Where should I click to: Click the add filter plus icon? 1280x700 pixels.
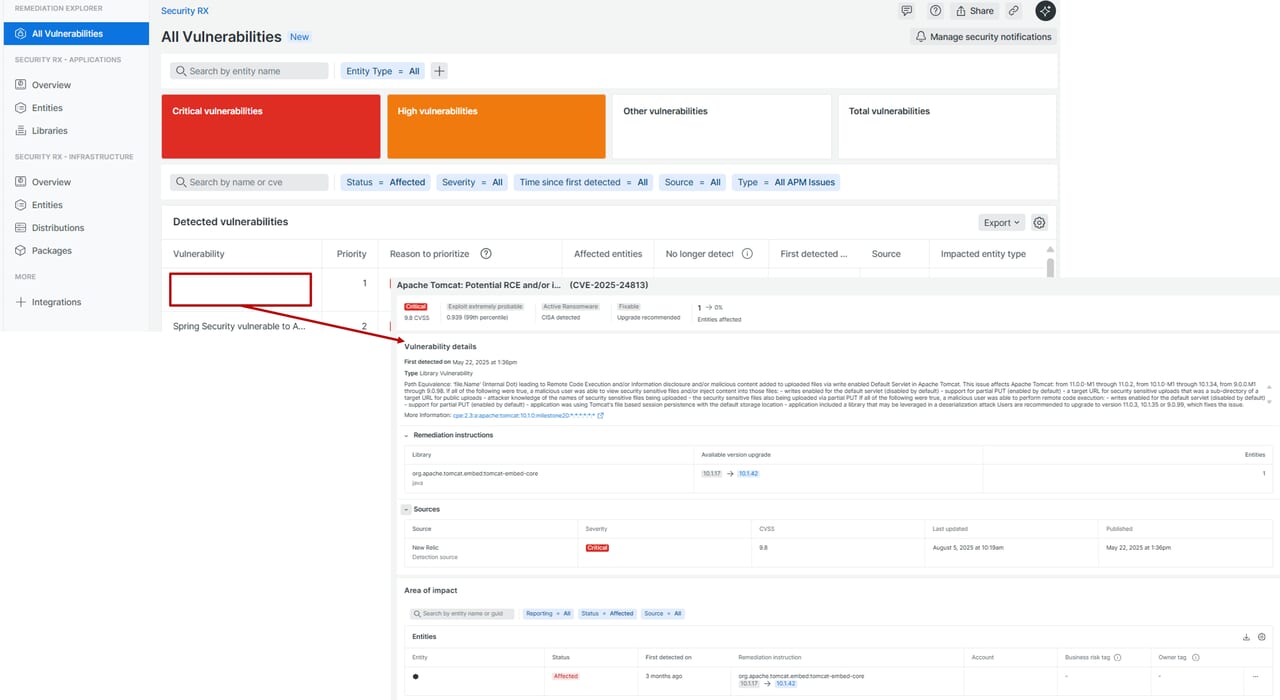pos(439,71)
